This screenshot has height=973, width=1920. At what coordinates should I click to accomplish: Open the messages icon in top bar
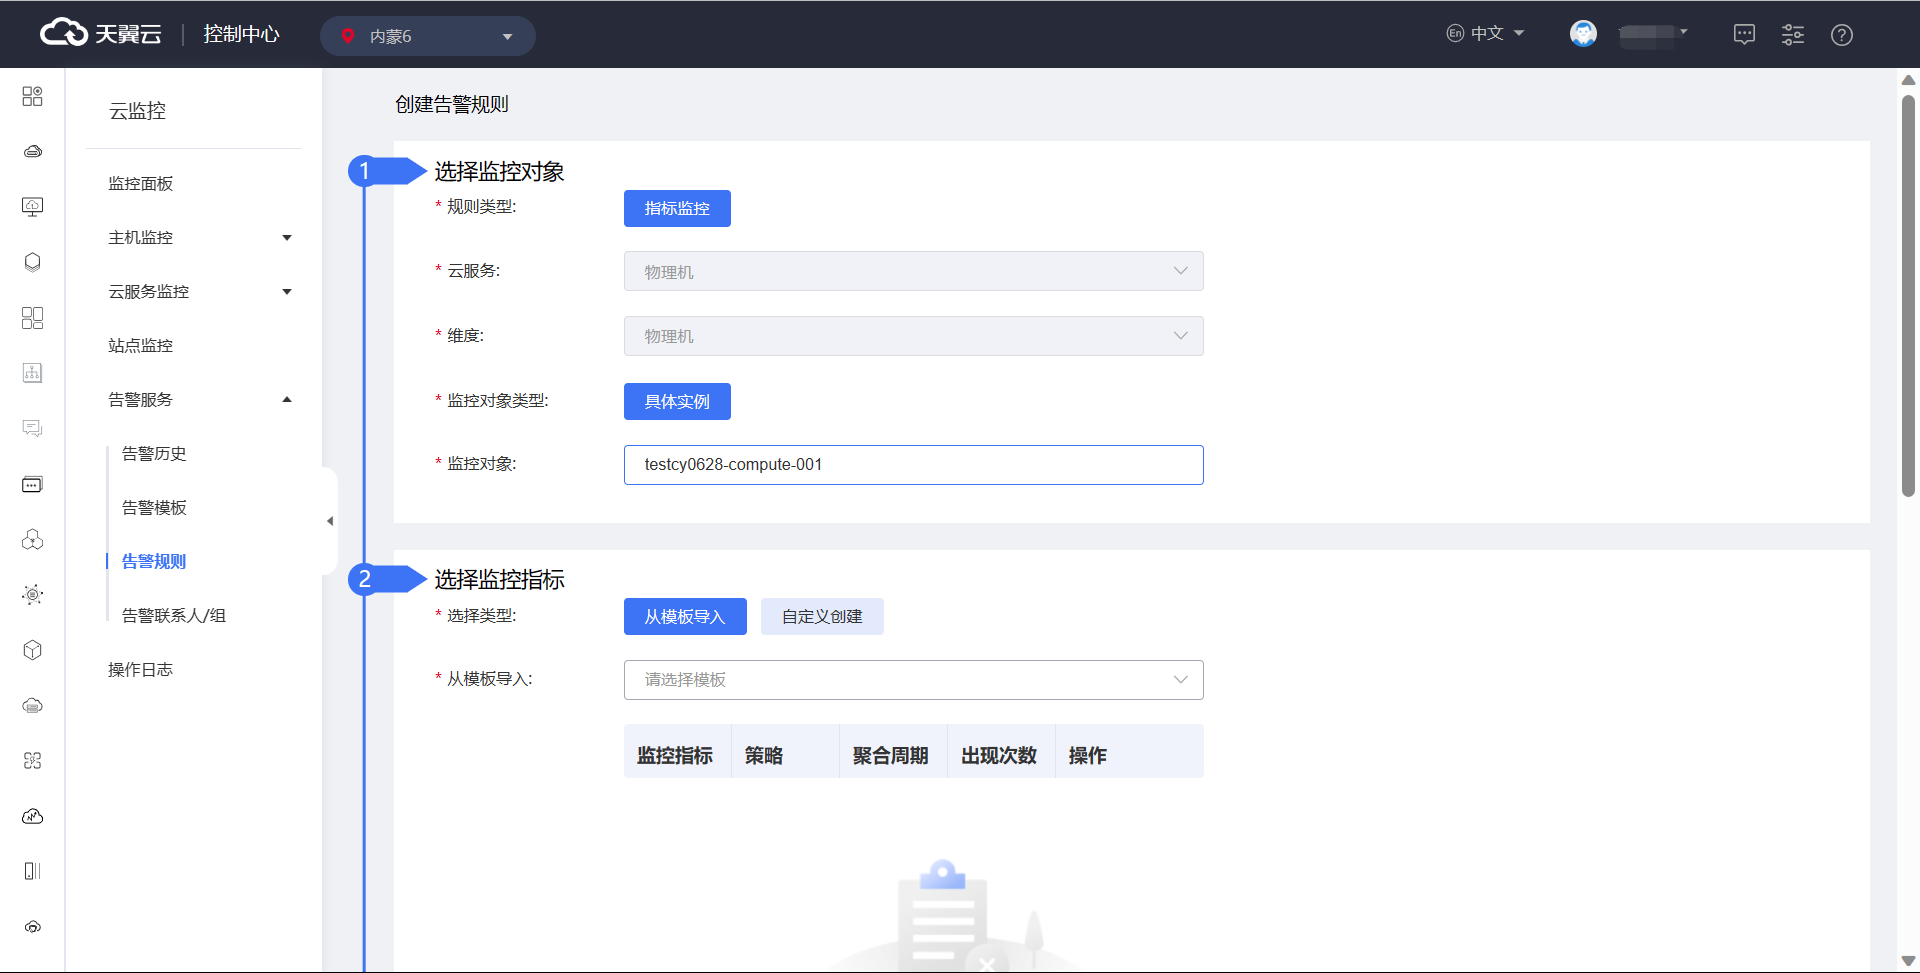click(1744, 35)
